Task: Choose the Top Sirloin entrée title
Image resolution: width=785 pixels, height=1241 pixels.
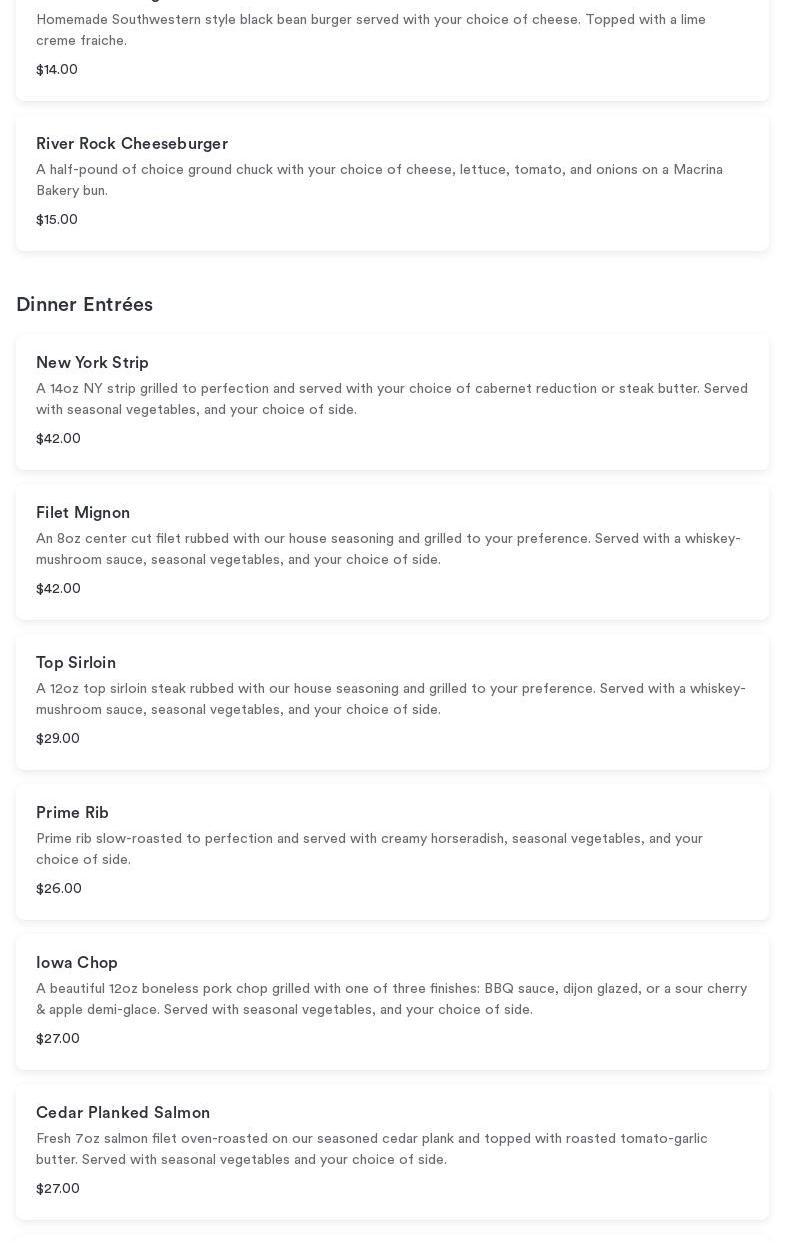Action: (76, 663)
